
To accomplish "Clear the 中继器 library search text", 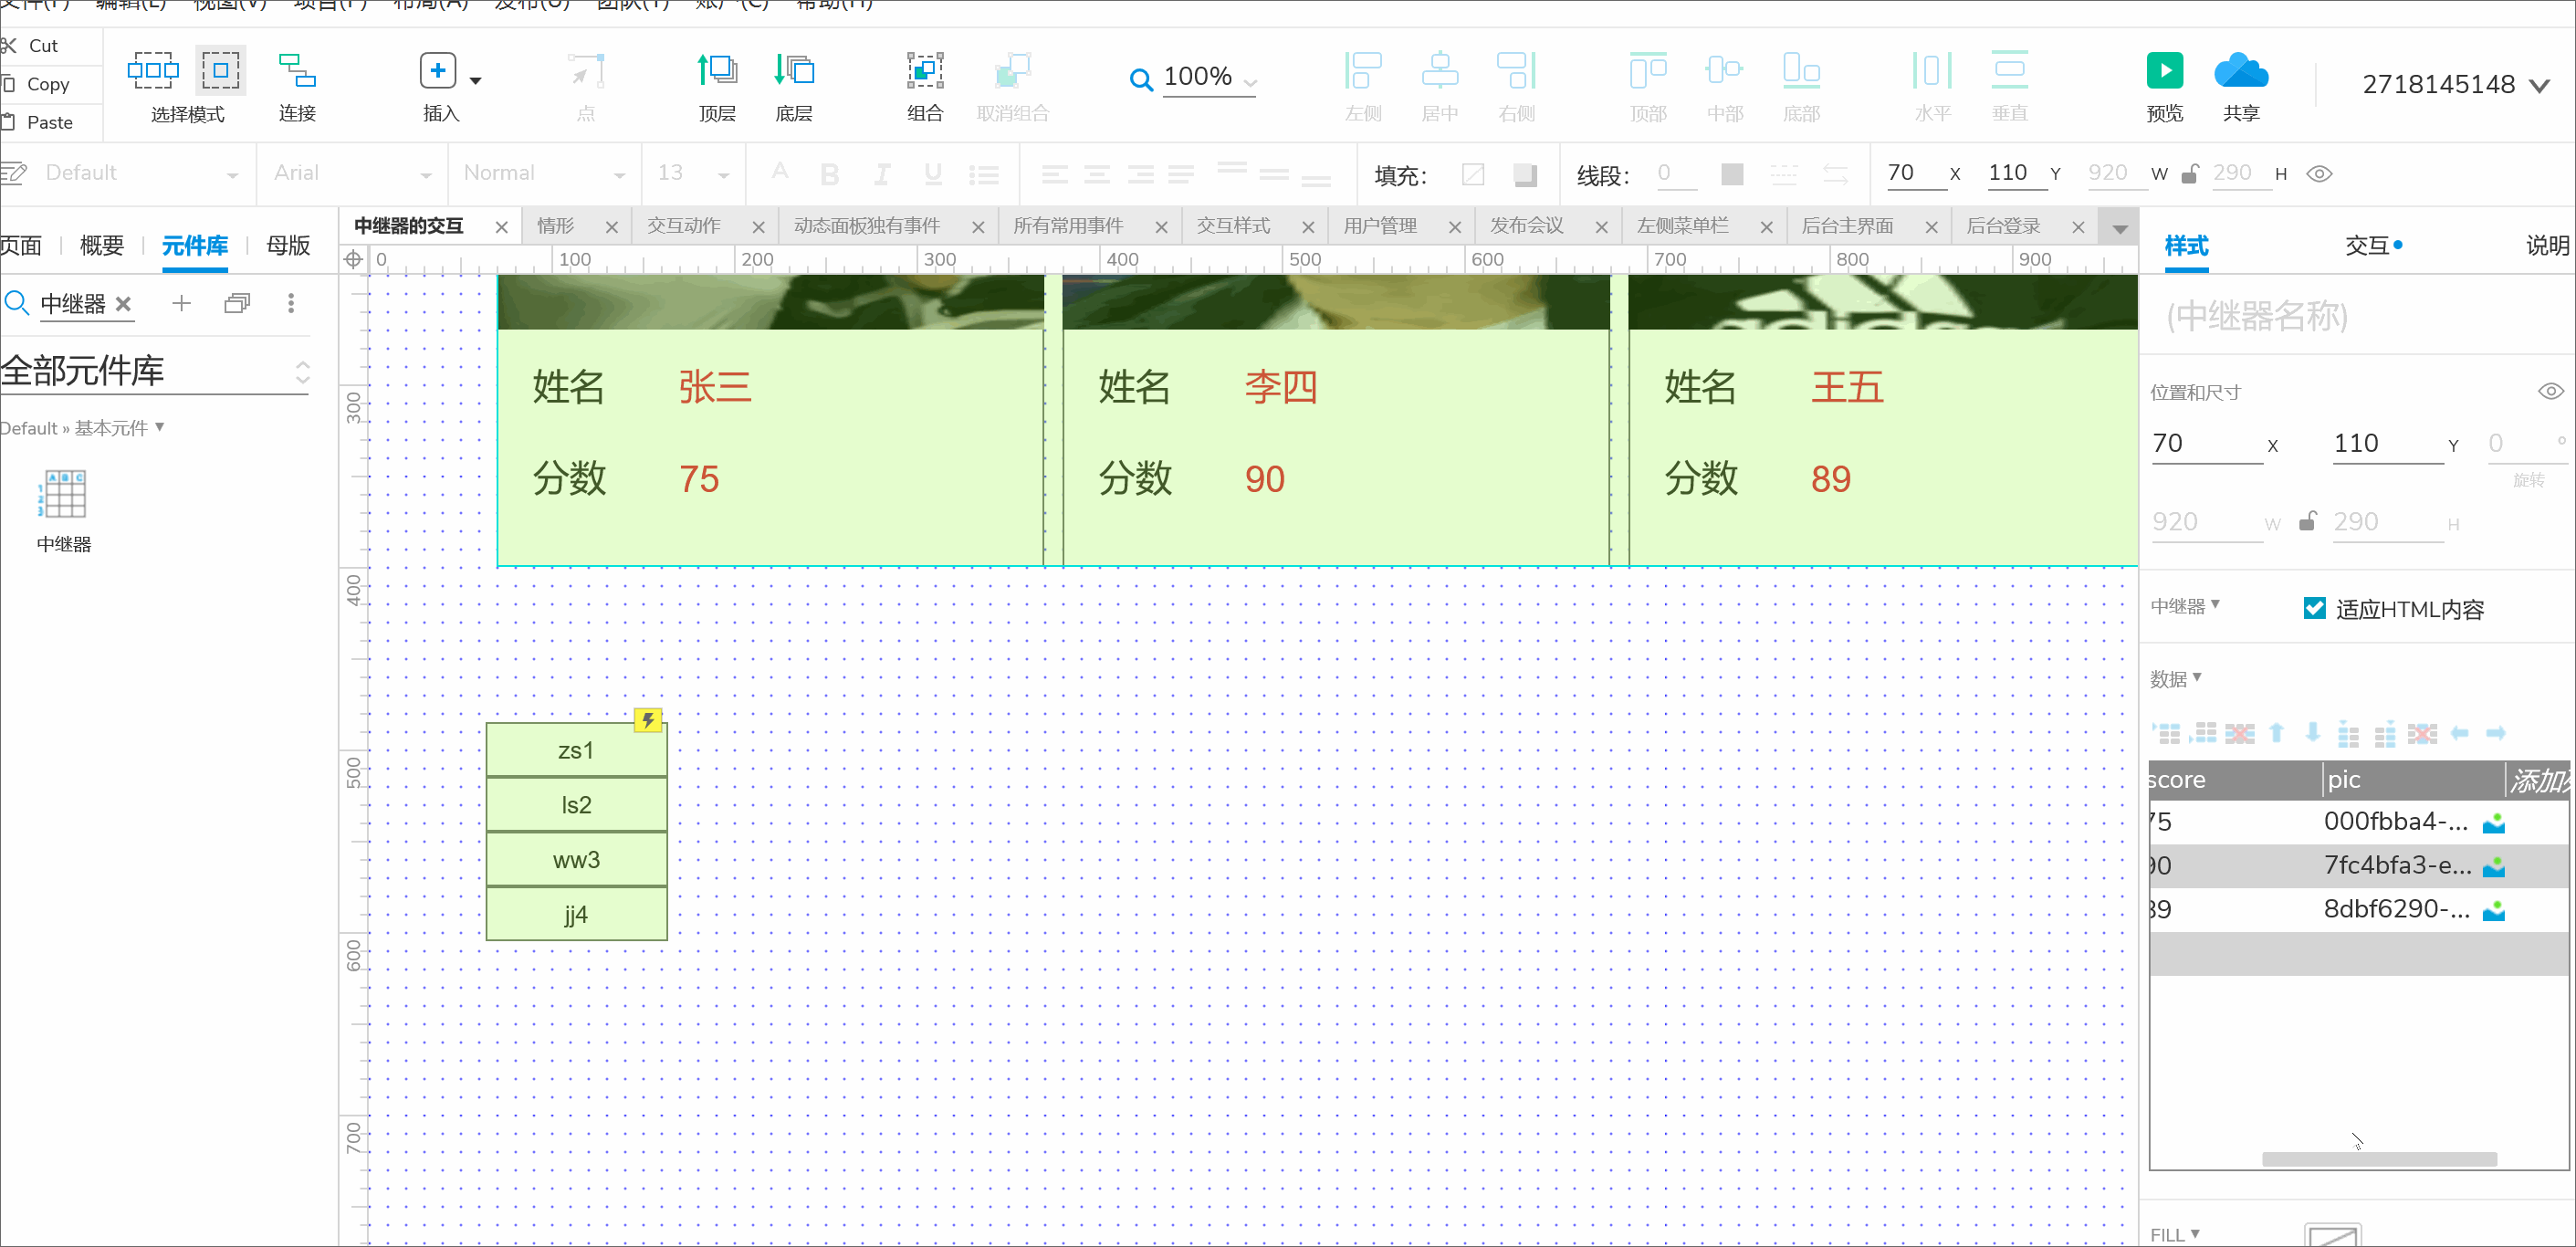I will tap(123, 303).
